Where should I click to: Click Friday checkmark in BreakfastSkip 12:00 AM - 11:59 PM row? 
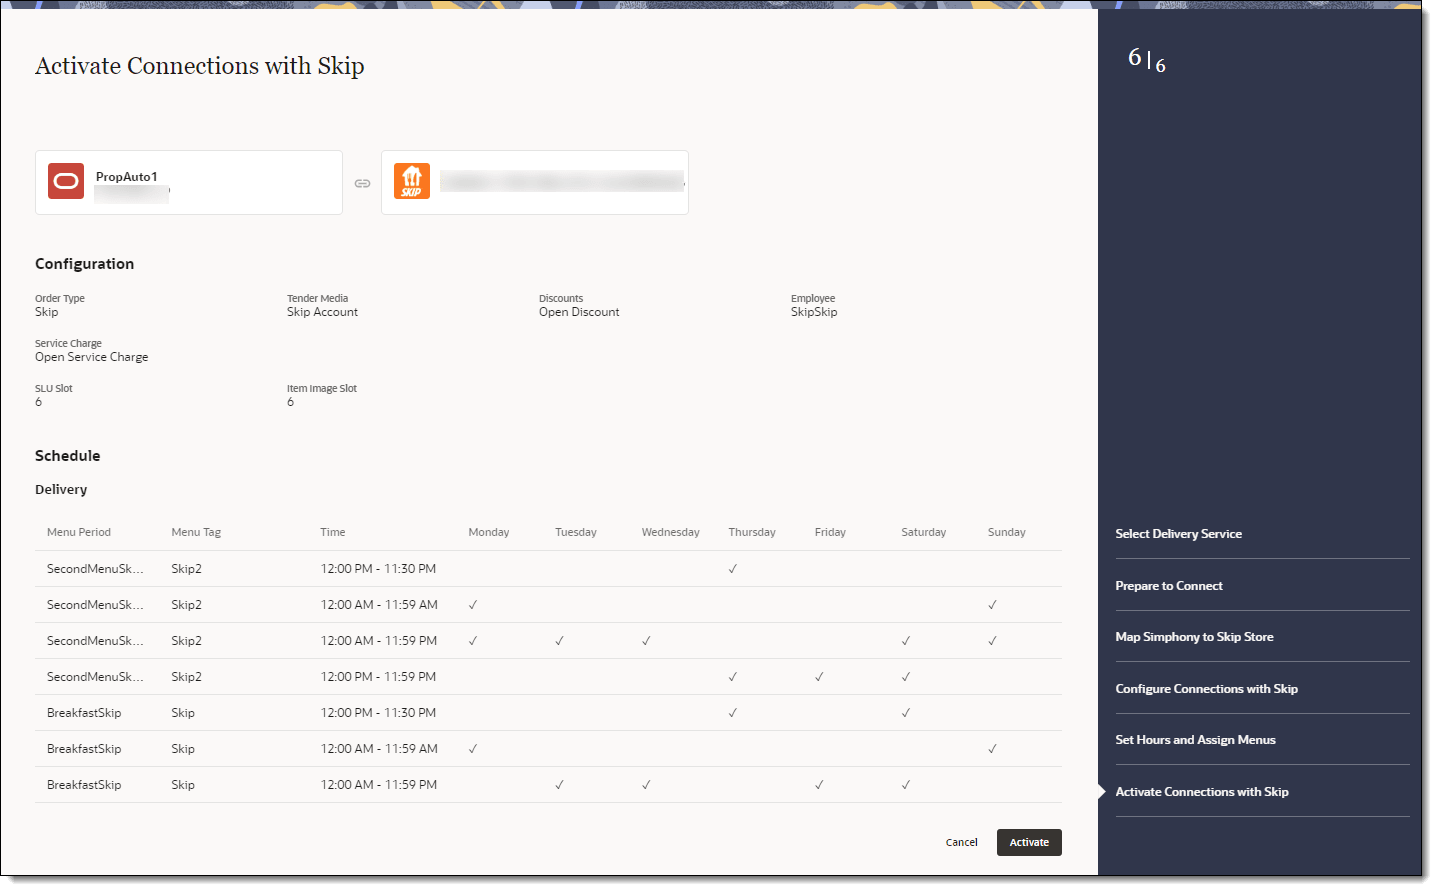(x=819, y=785)
